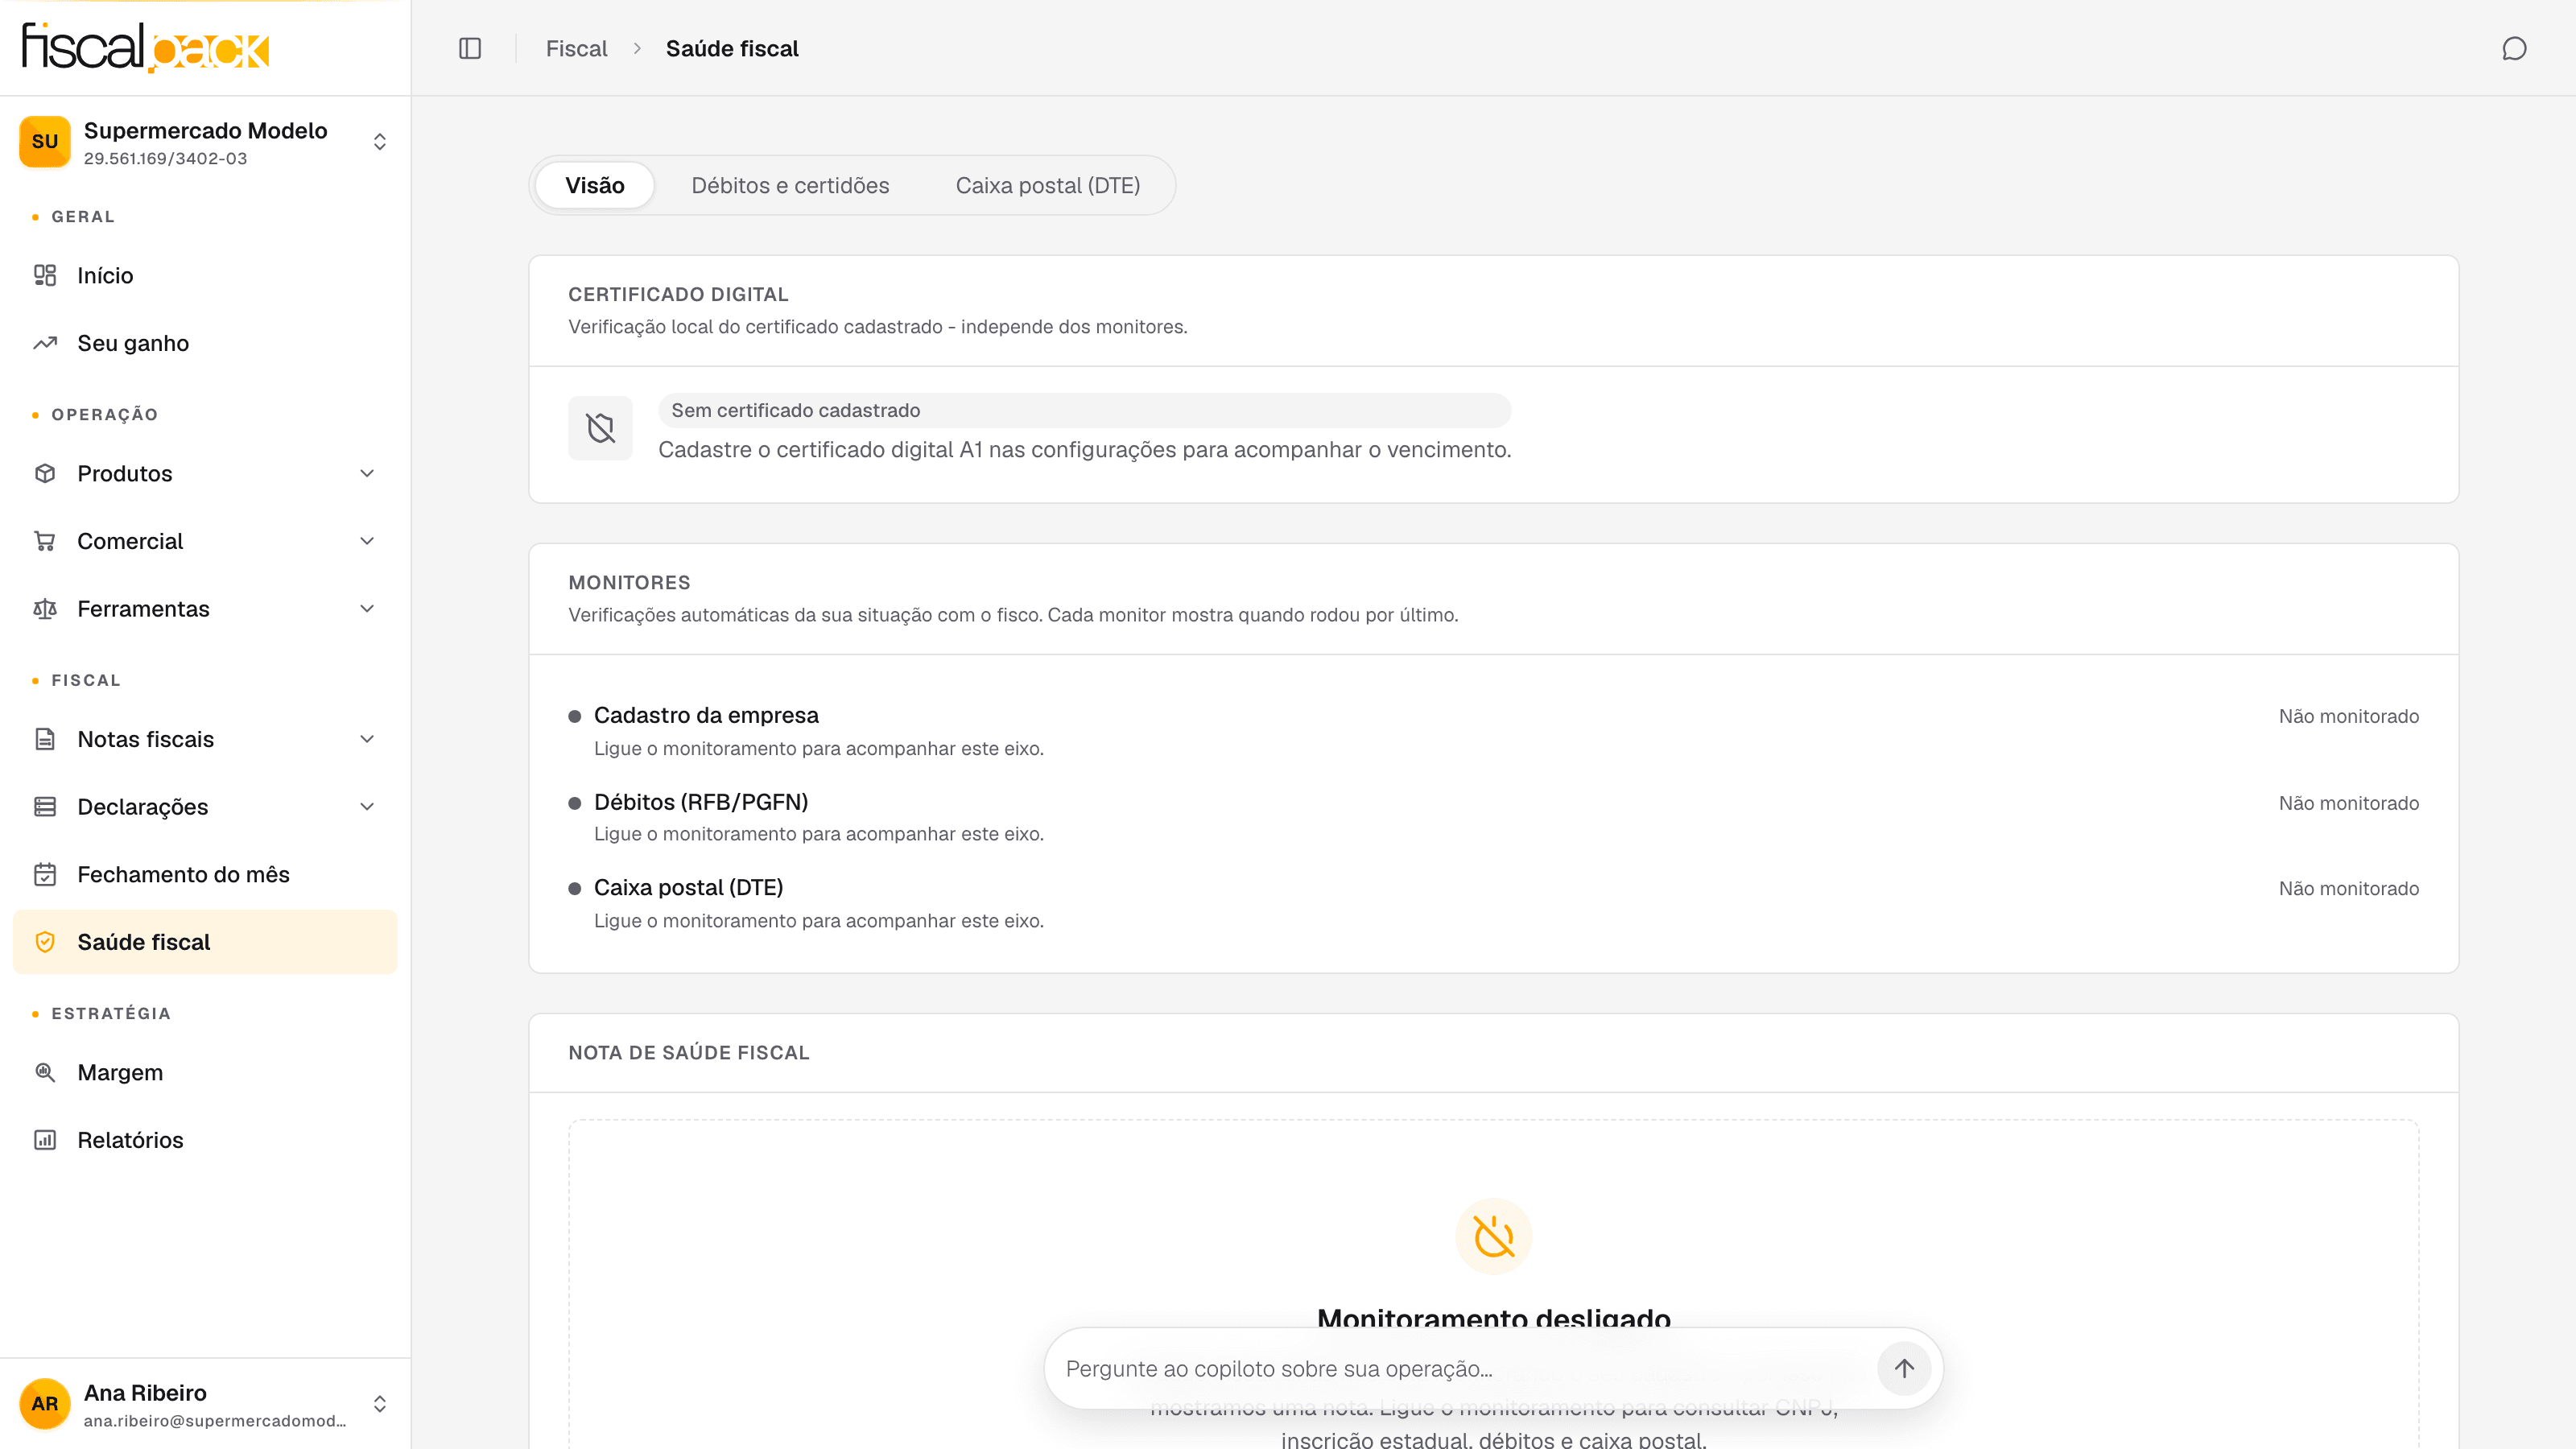Click Não monitorado status for Caixa postal

(x=2348, y=888)
